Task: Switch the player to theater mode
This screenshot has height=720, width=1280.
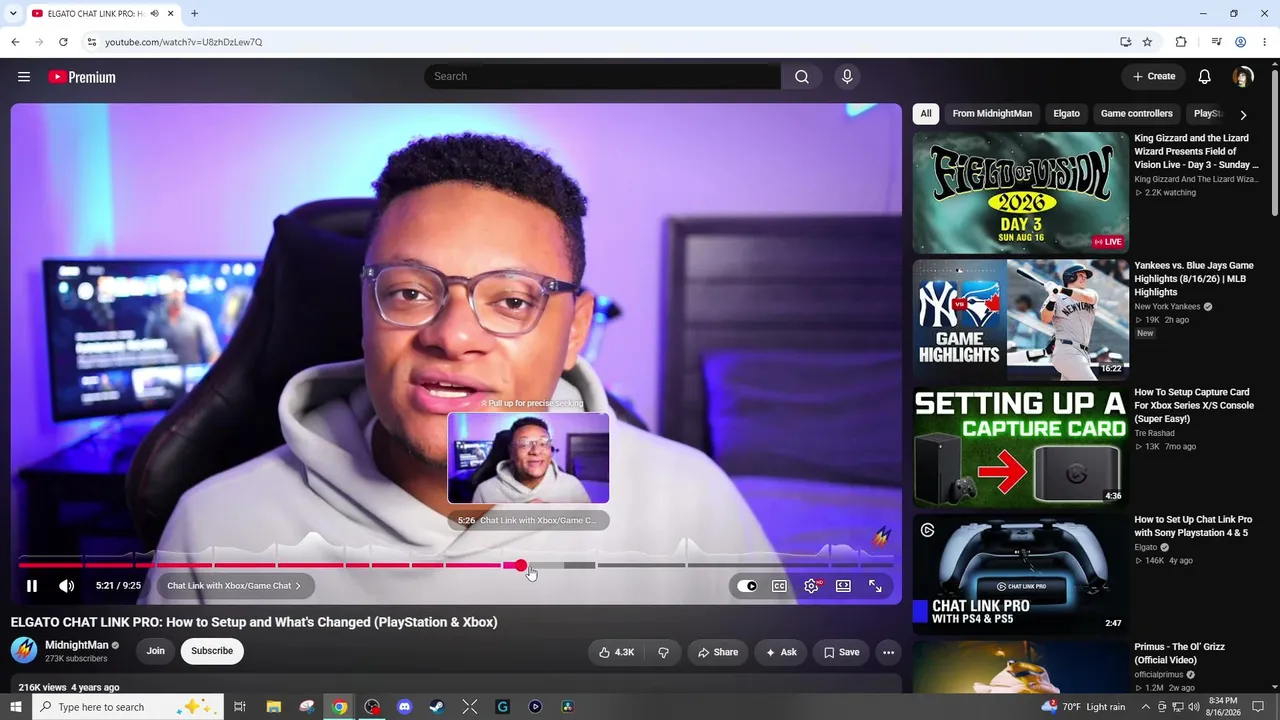Action: tap(843, 586)
